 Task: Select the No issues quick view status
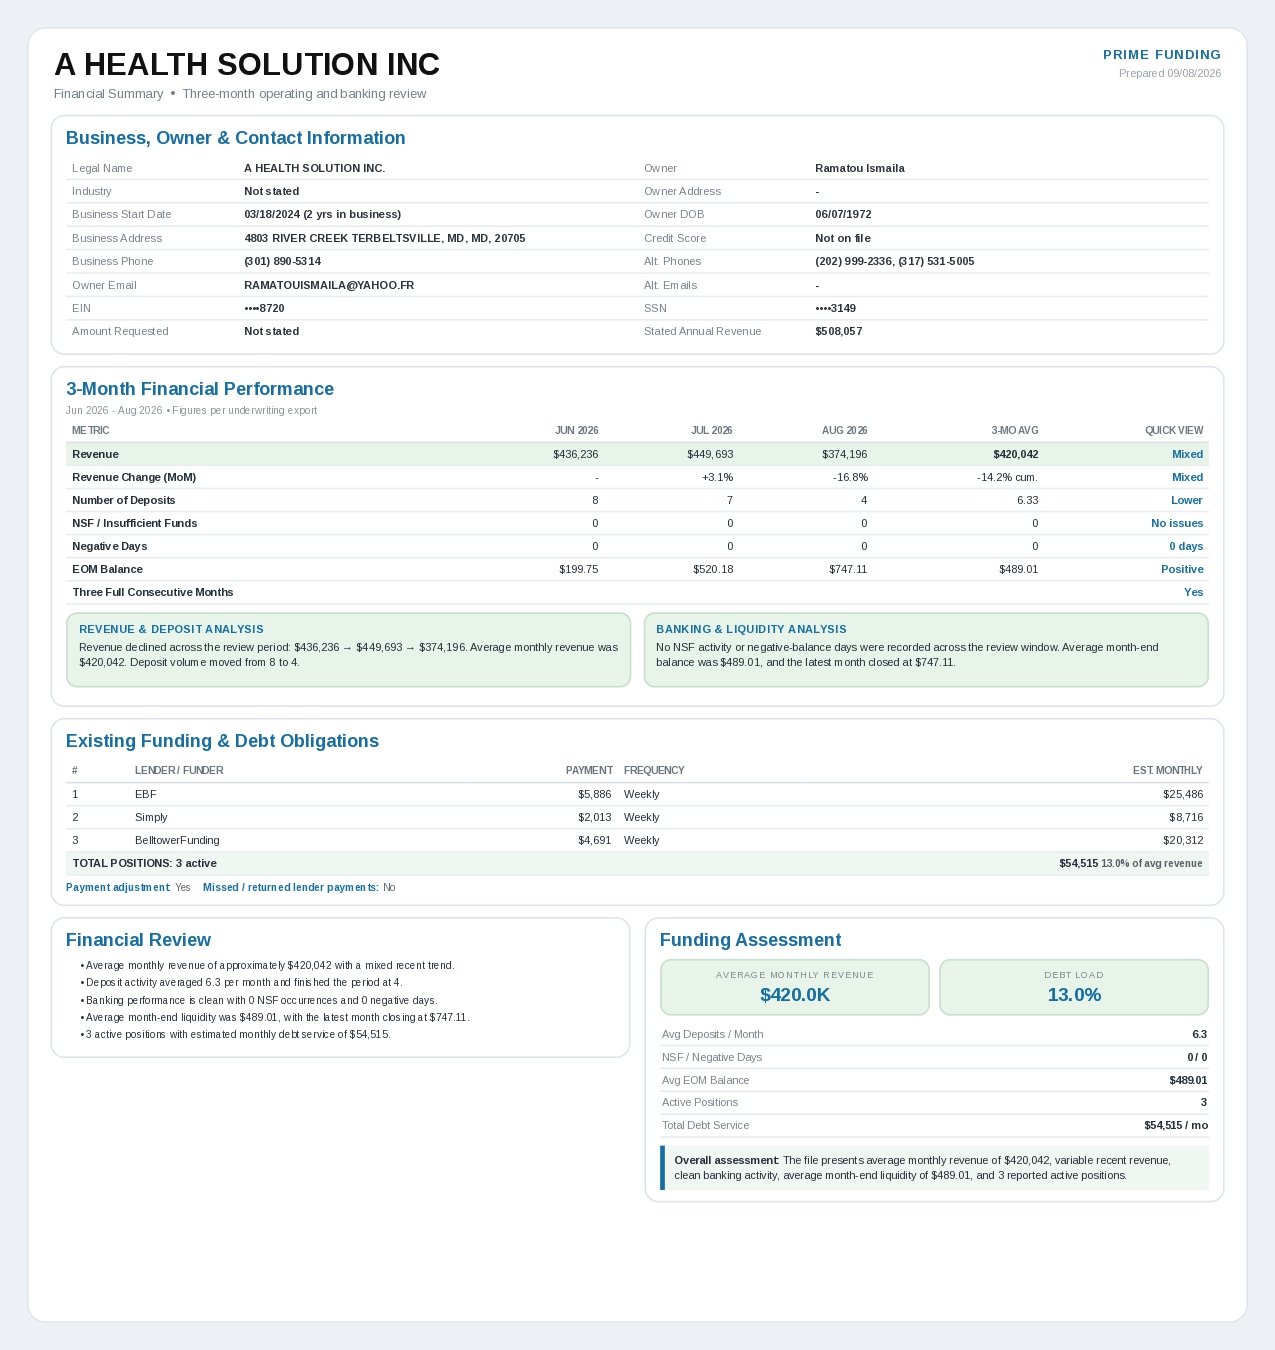tap(1177, 523)
